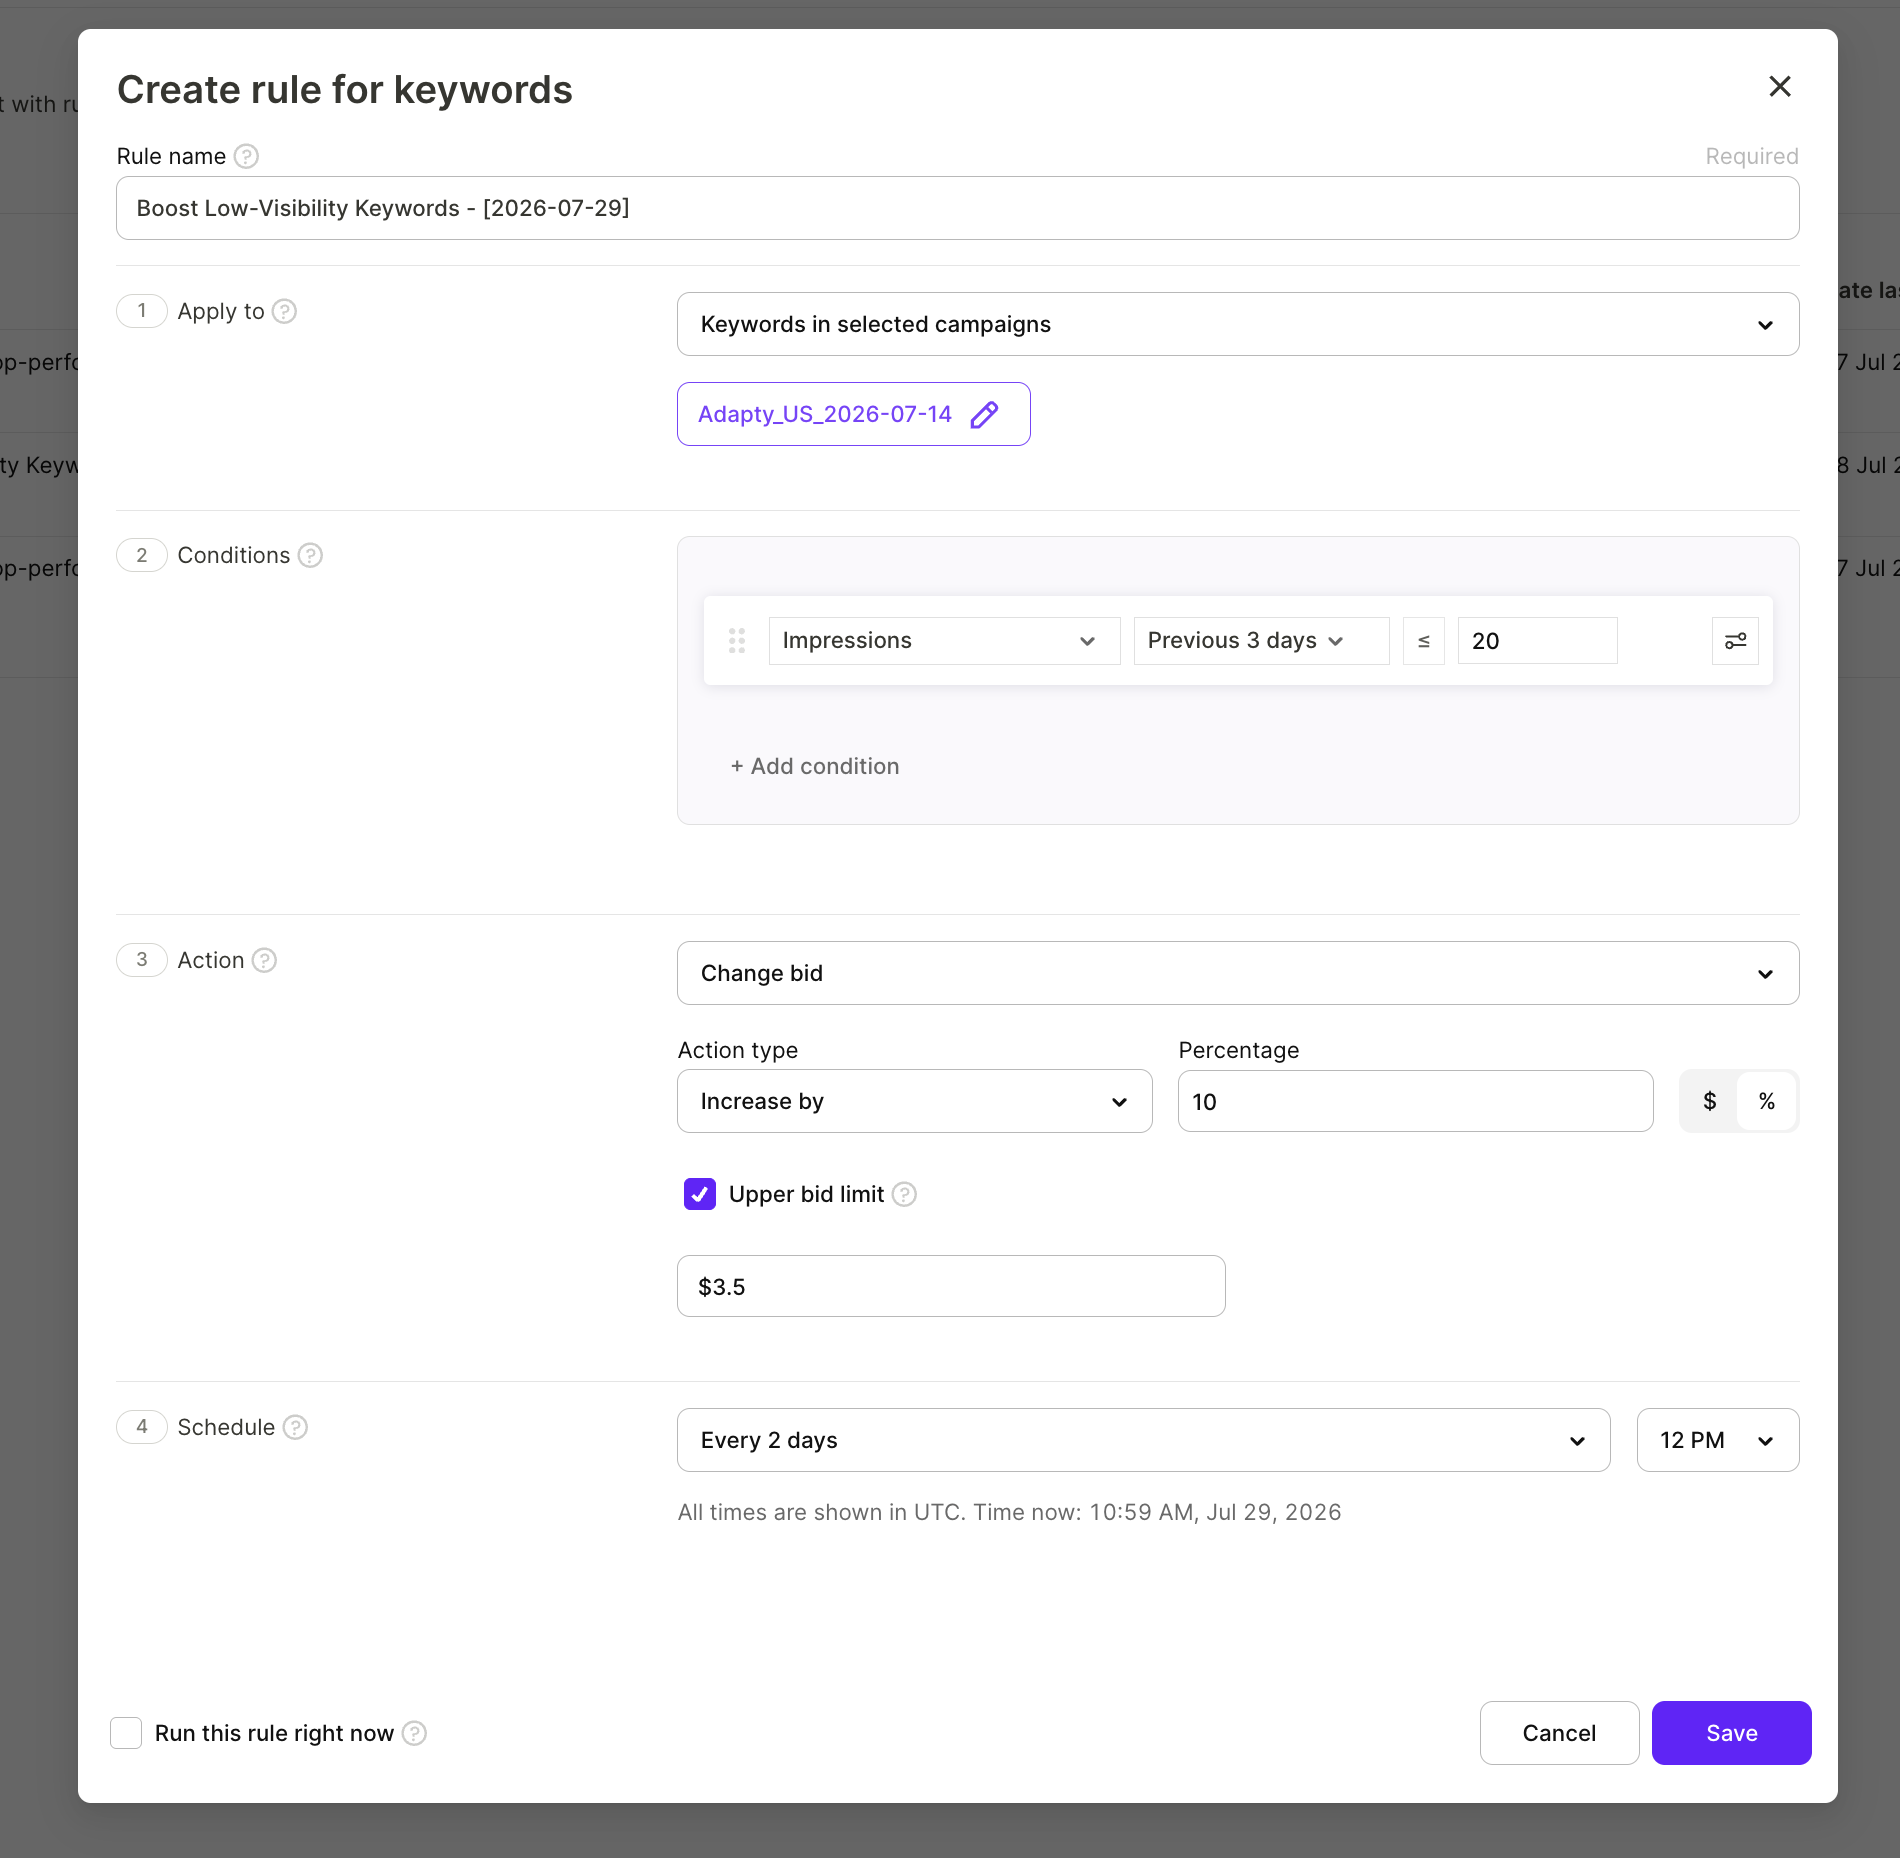Open the Impressions metric dropdown
Screen dimensions: 1900x1858
944,641
